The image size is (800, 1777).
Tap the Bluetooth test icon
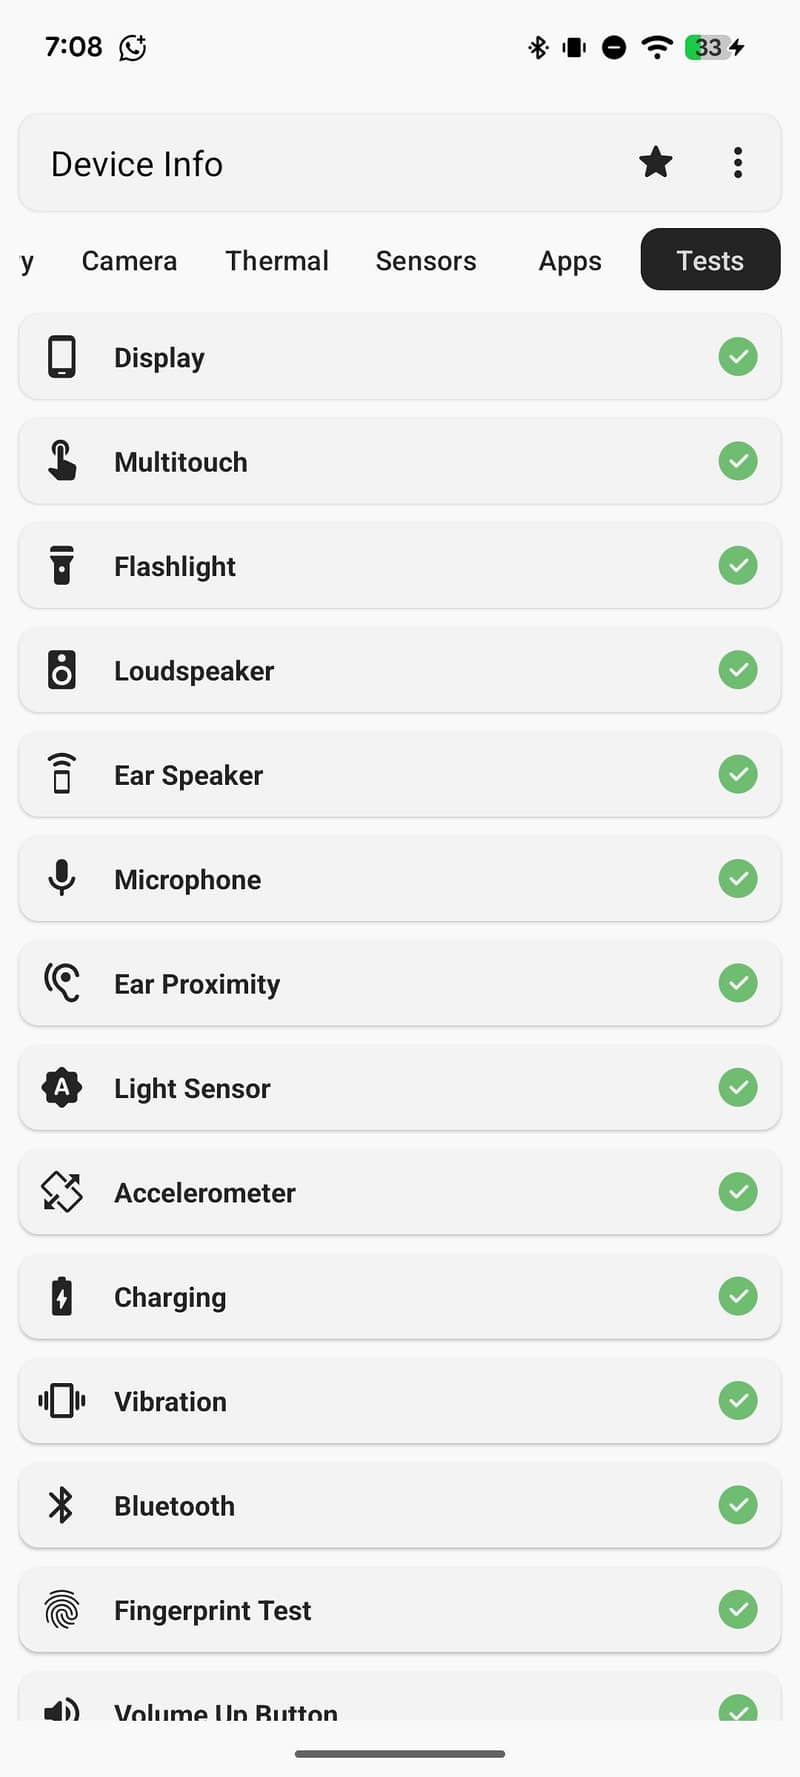click(62, 1505)
